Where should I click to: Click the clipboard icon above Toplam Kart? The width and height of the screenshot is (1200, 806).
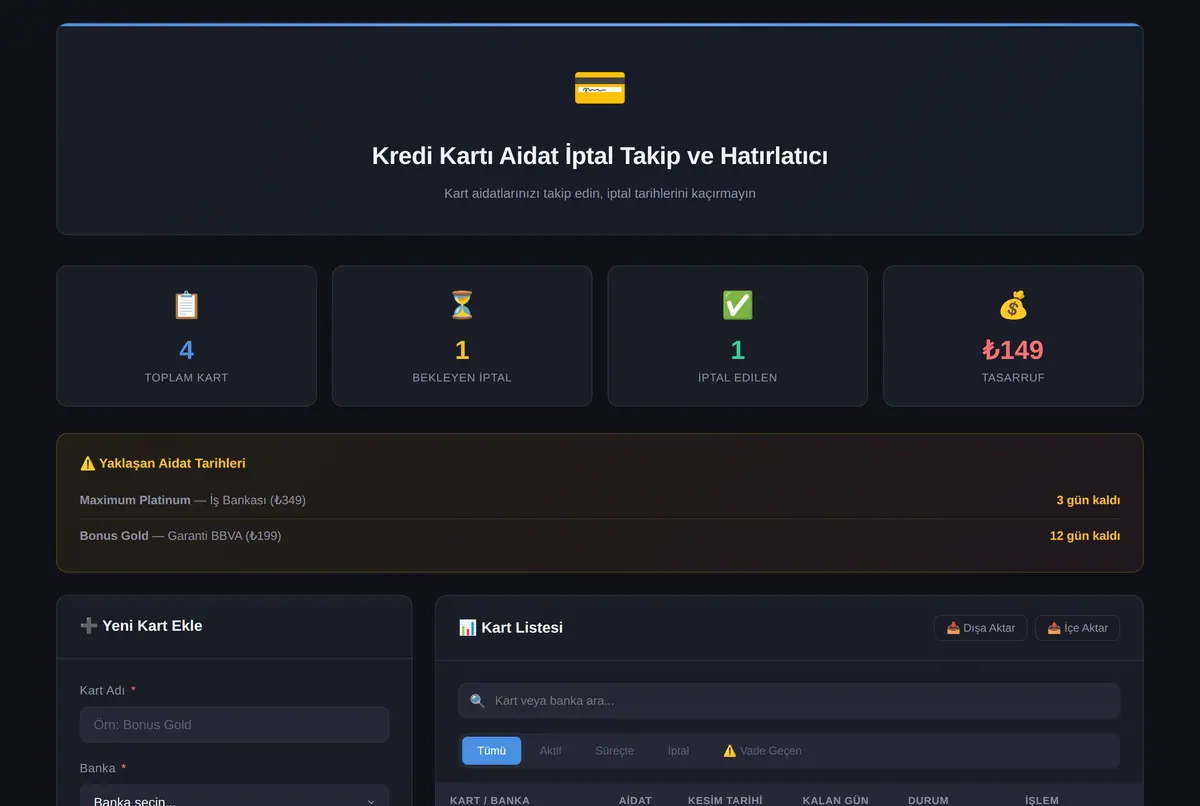tap(186, 305)
